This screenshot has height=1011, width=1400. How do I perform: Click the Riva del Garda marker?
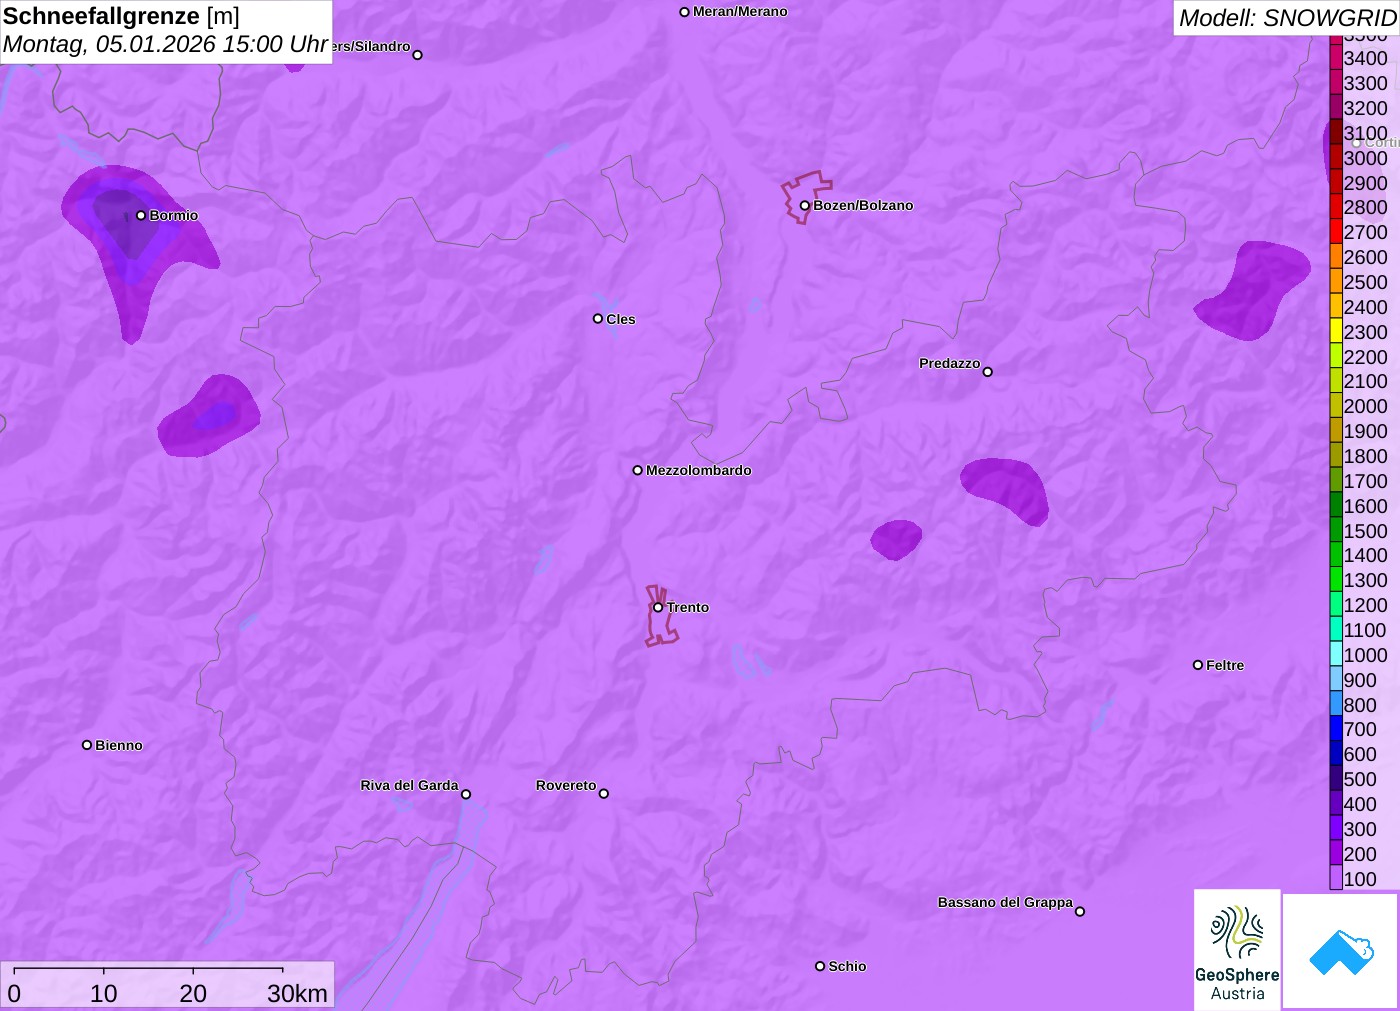click(x=466, y=794)
